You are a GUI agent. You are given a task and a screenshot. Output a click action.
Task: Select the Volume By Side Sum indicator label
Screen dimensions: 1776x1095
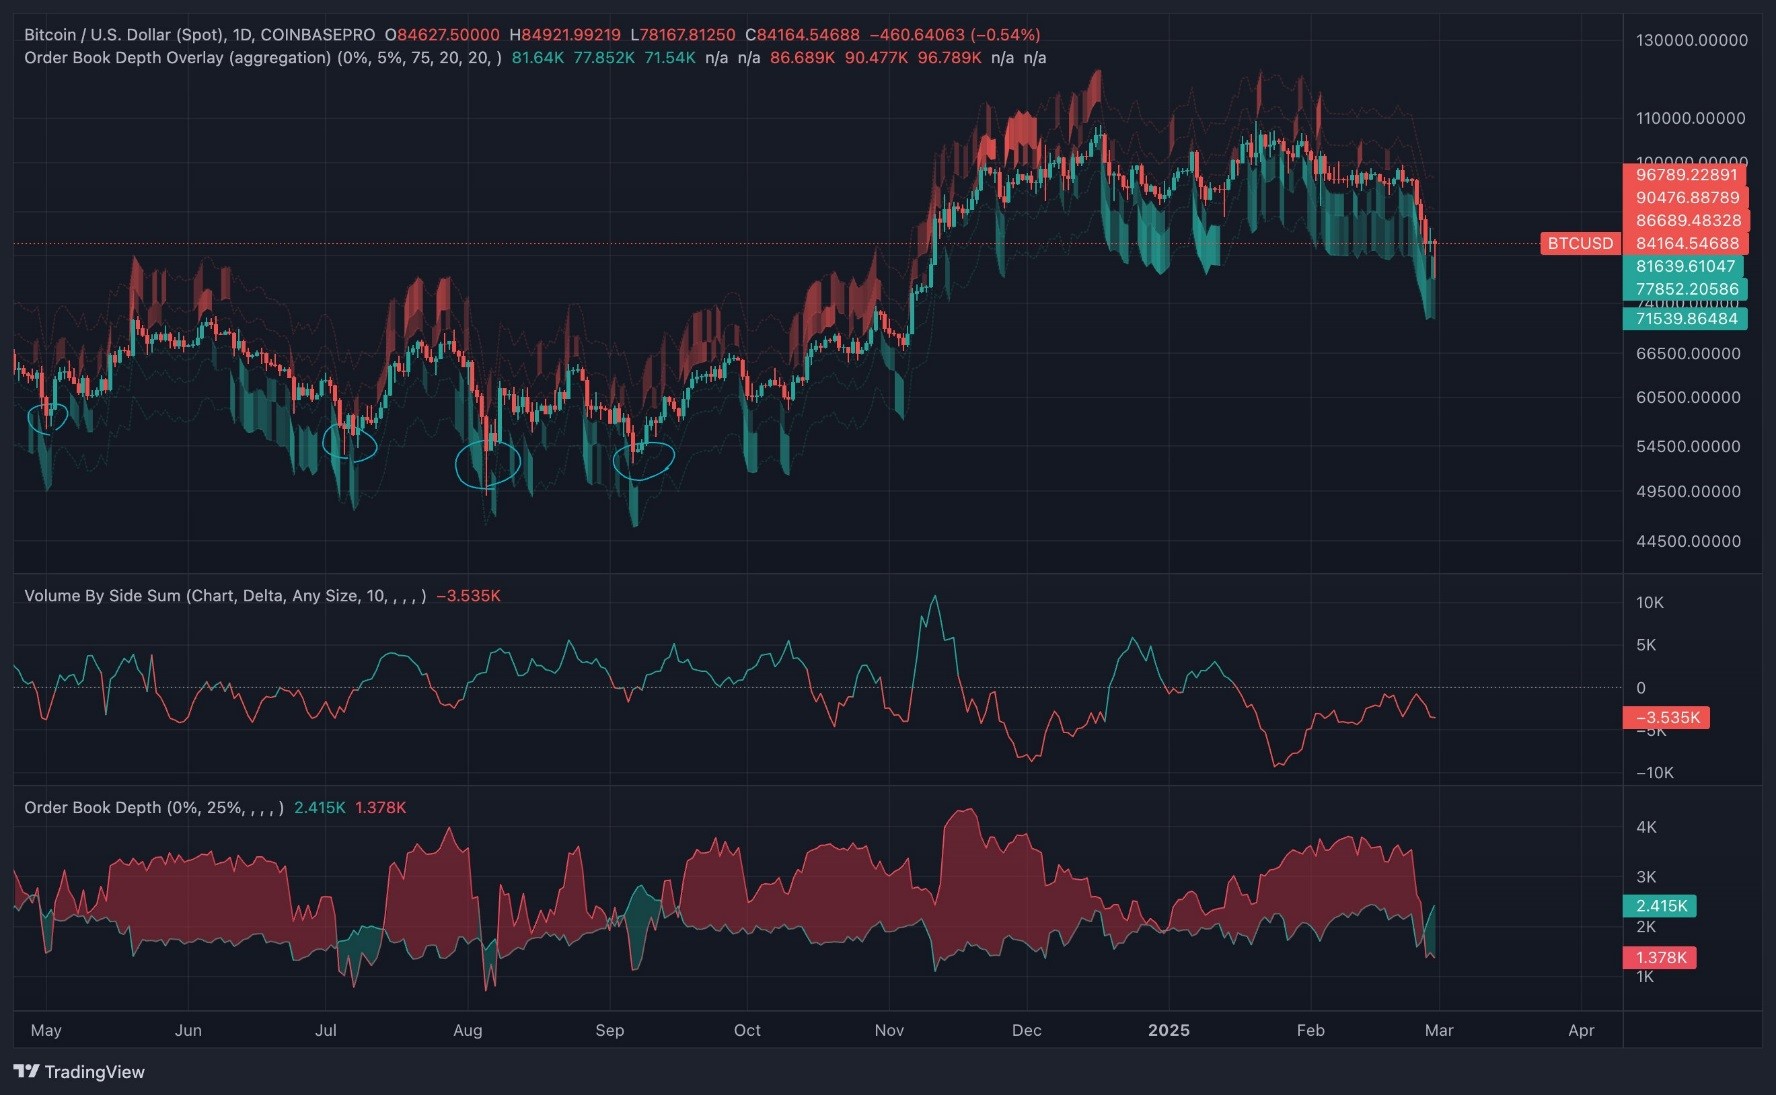click(x=225, y=595)
